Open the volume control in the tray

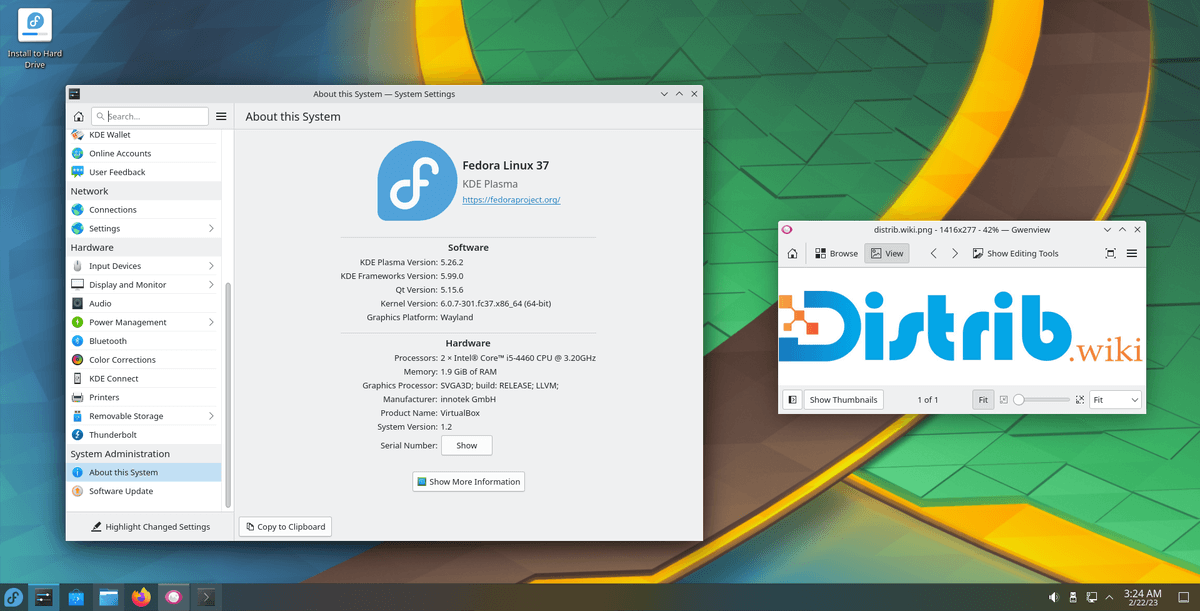(1054, 597)
